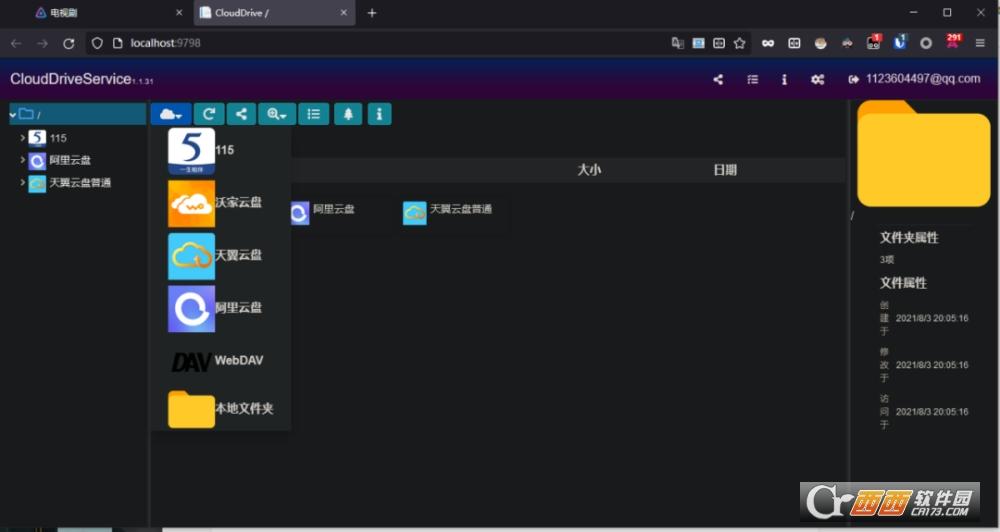This screenshot has height=532, width=1000.
Task: Select 115 from the add cloud menu
Action: coord(221,151)
